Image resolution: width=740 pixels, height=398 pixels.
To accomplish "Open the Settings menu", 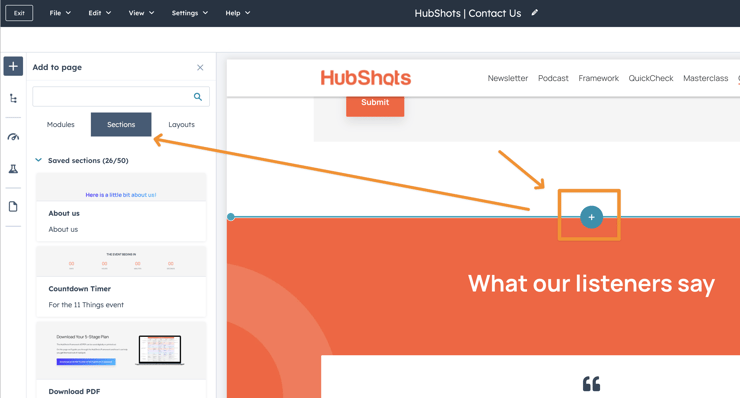I will coord(190,13).
